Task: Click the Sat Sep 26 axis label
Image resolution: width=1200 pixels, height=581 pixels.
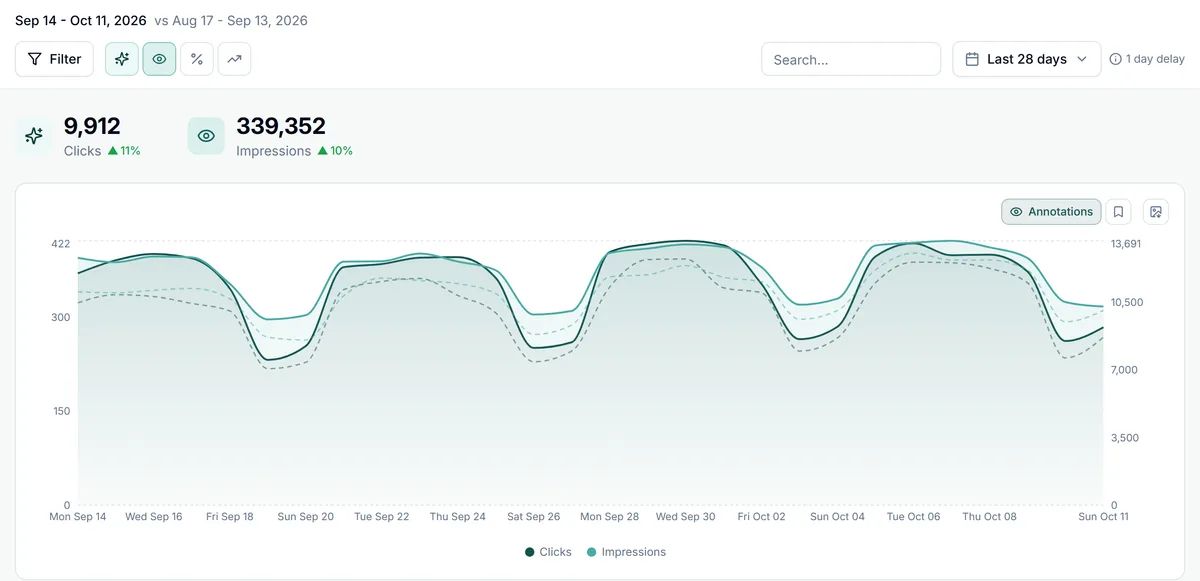Action: pyautogui.click(x=533, y=517)
